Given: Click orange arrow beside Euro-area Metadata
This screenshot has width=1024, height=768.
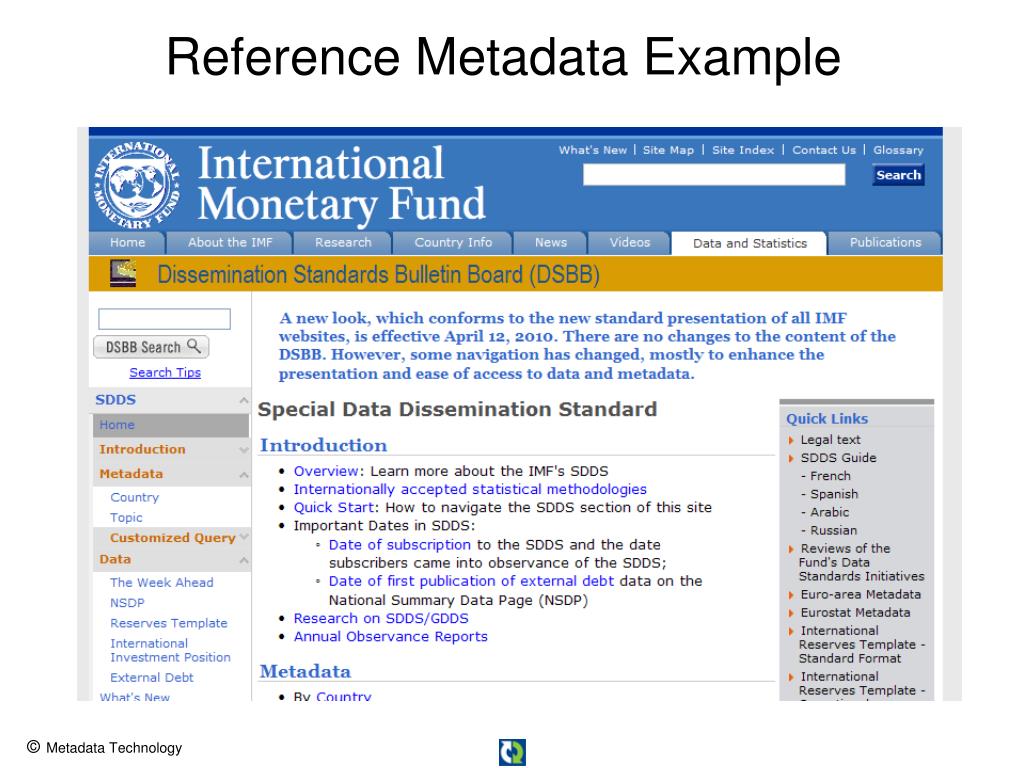Looking at the screenshot, I should point(791,595).
